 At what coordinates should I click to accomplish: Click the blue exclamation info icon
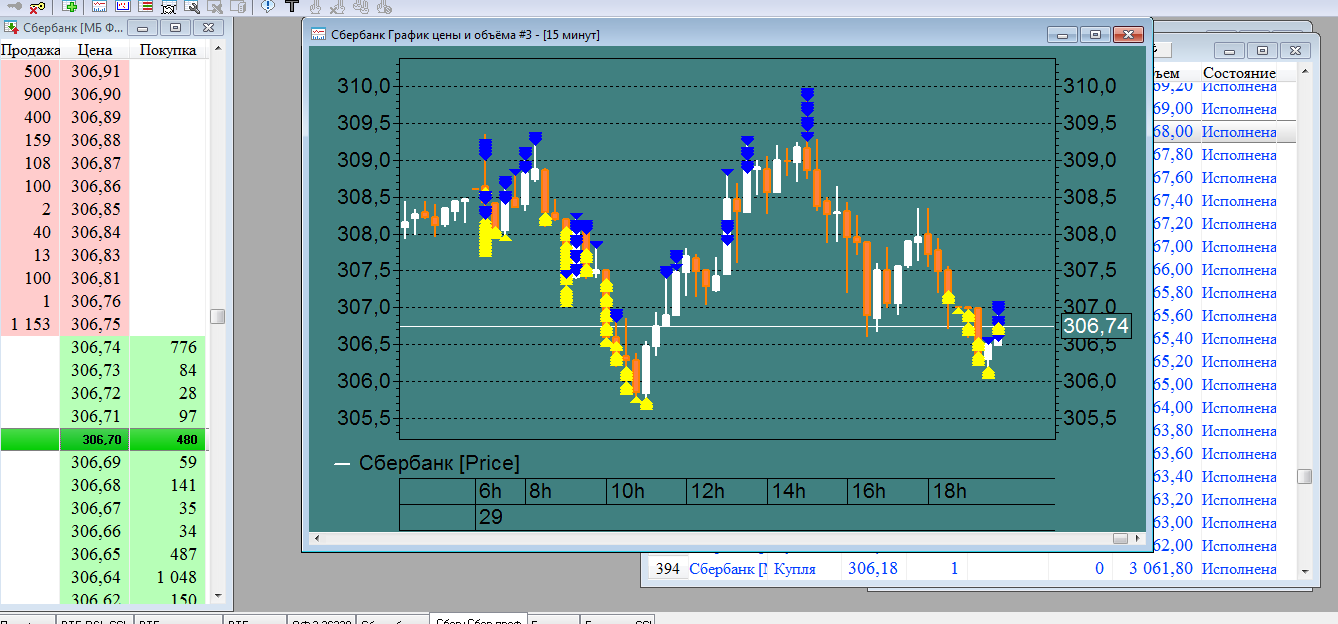coord(267,6)
